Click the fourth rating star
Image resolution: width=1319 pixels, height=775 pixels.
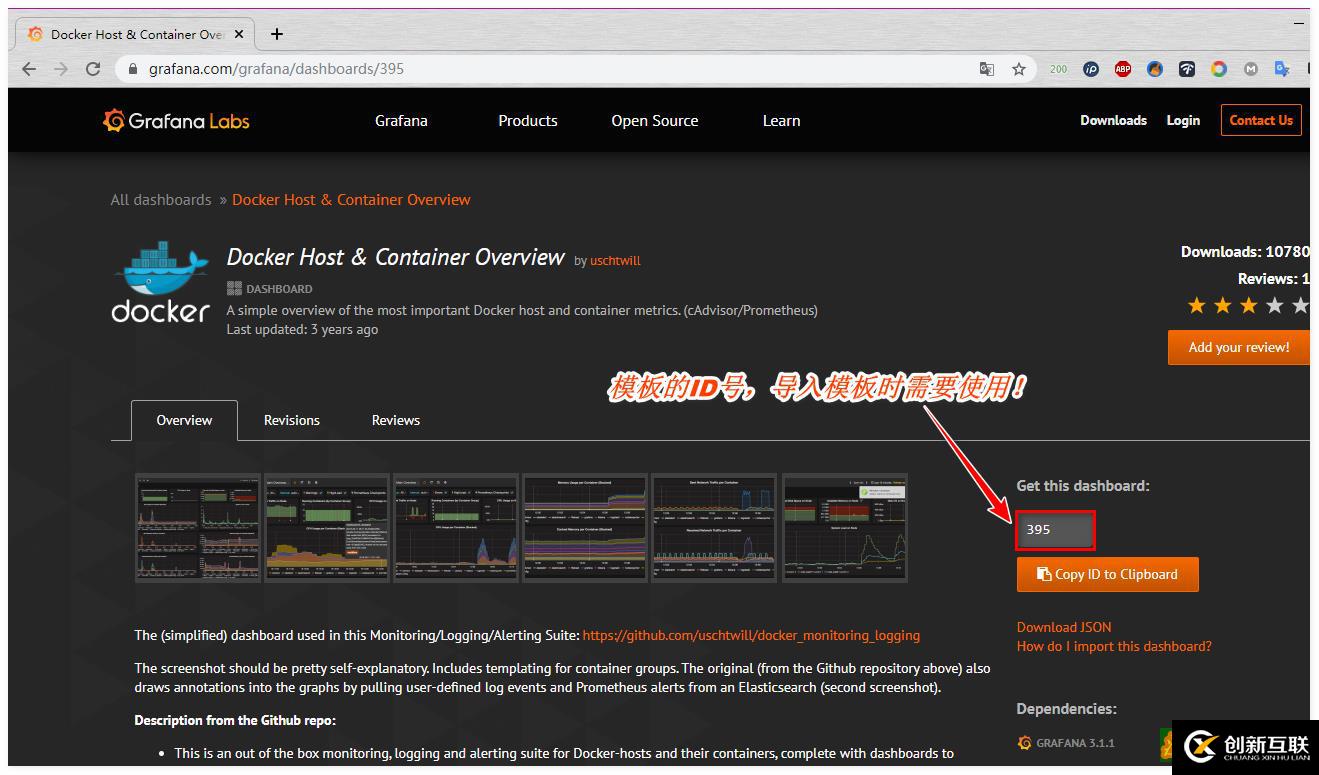(x=1275, y=305)
